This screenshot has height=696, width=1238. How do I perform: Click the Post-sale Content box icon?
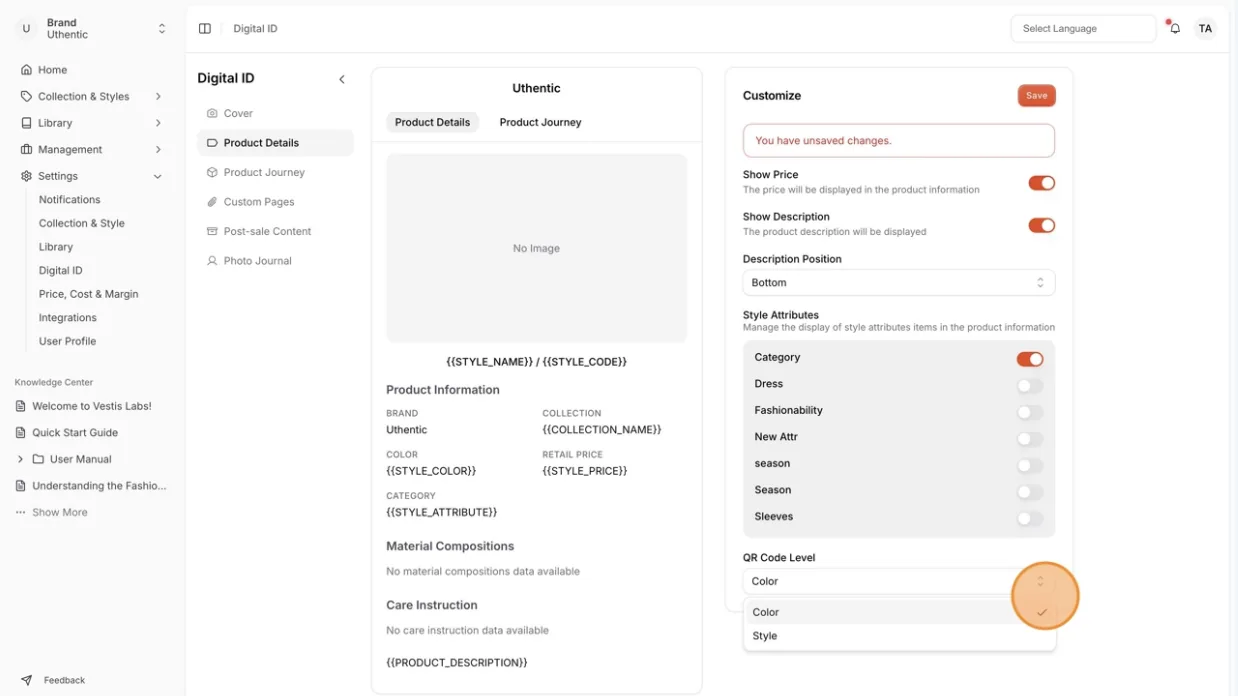[x=212, y=232]
